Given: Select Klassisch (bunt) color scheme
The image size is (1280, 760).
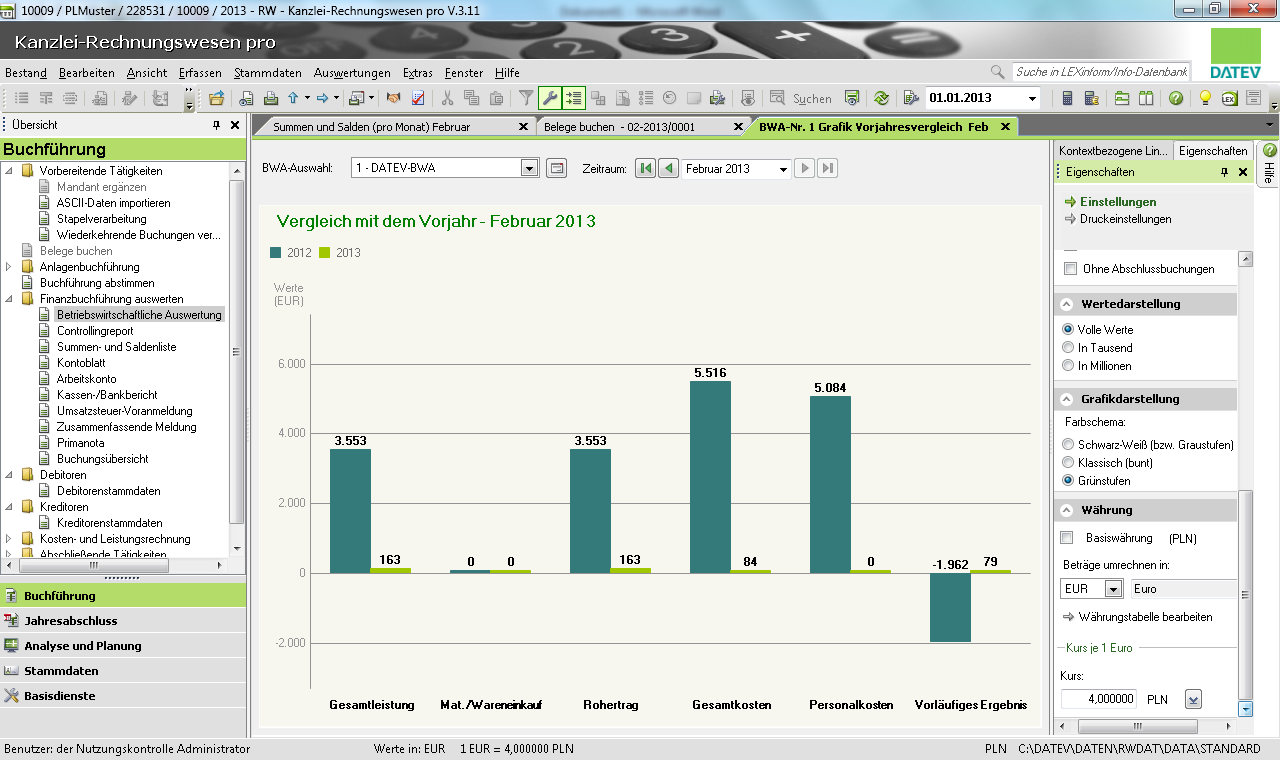Looking at the screenshot, I should coord(1068,462).
